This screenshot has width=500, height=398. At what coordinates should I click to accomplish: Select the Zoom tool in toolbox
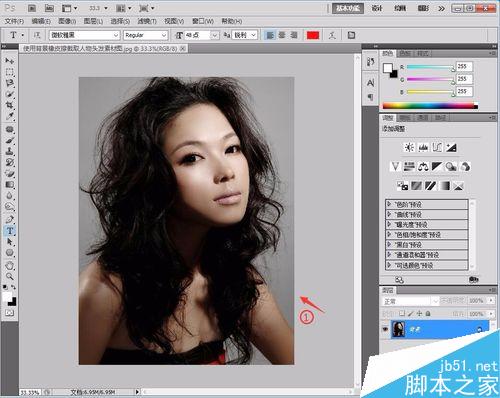click(x=10, y=276)
